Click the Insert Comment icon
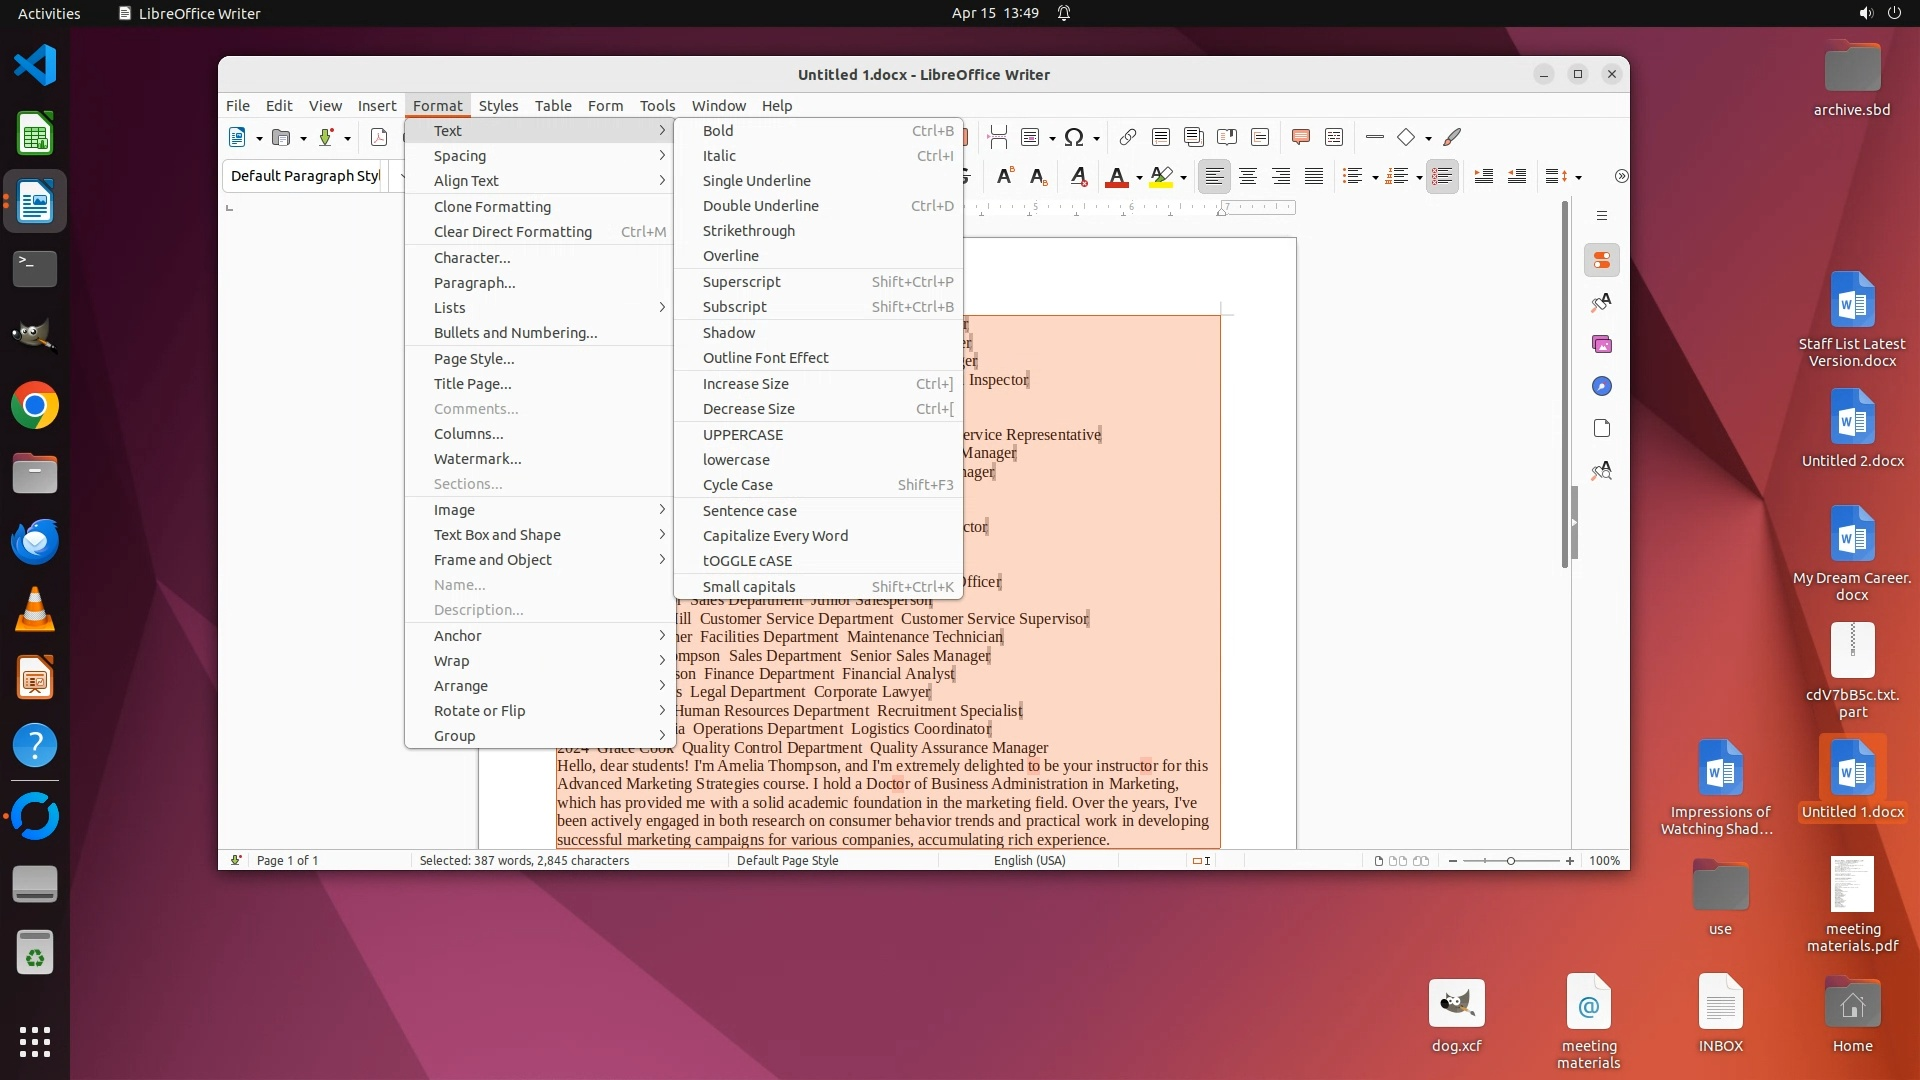The width and height of the screenshot is (1920, 1080). pos(1300,137)
